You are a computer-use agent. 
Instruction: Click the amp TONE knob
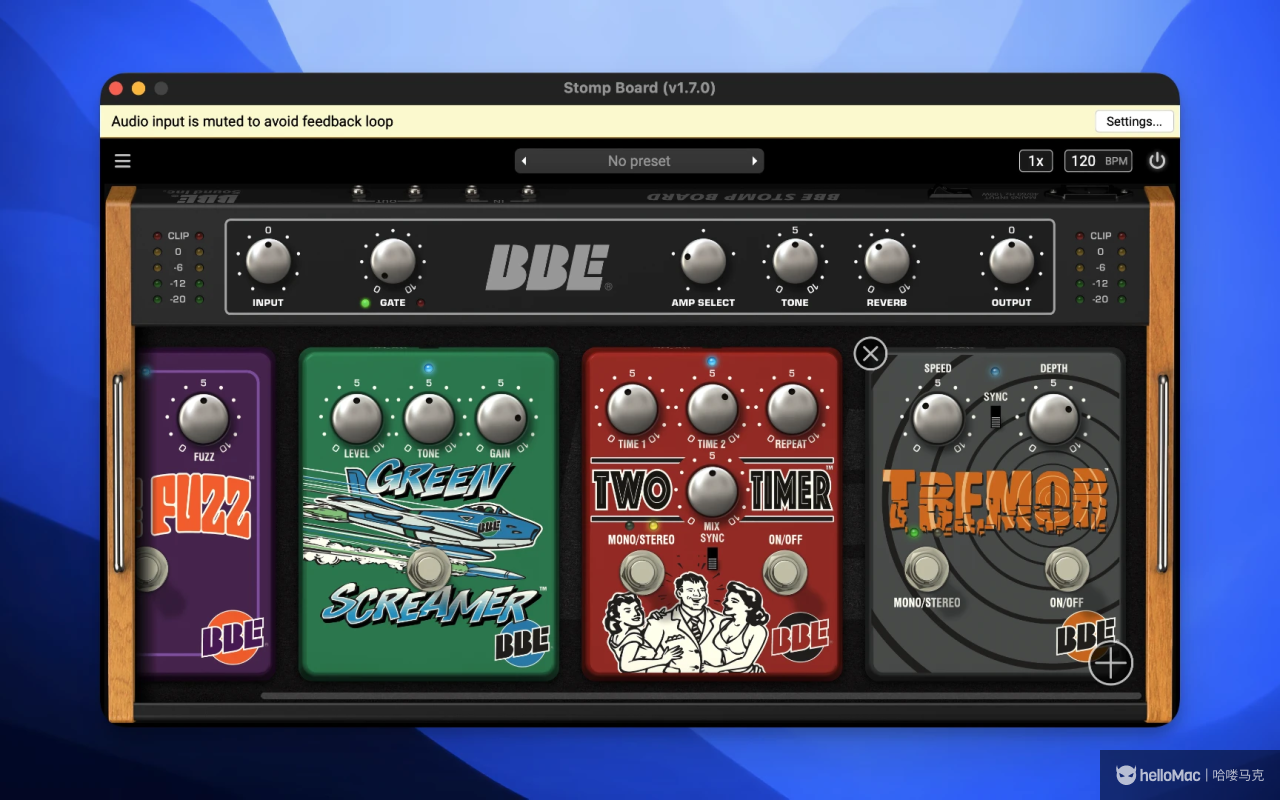[x=795, y=262]
